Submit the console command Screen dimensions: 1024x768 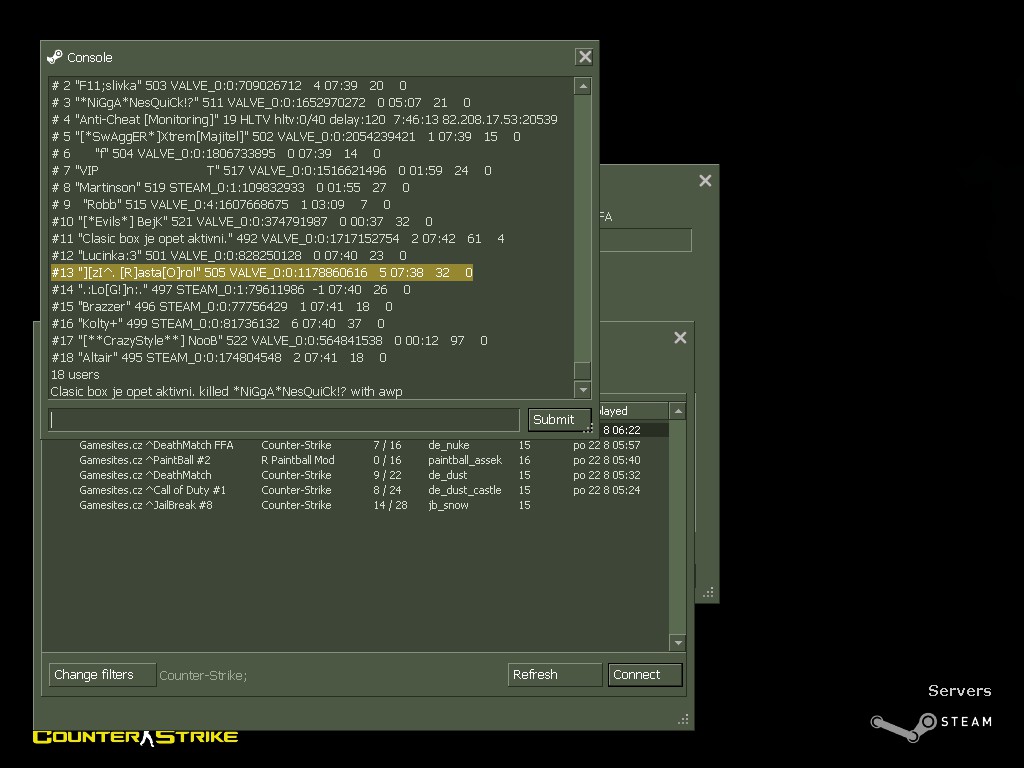[x=559, y=419]
